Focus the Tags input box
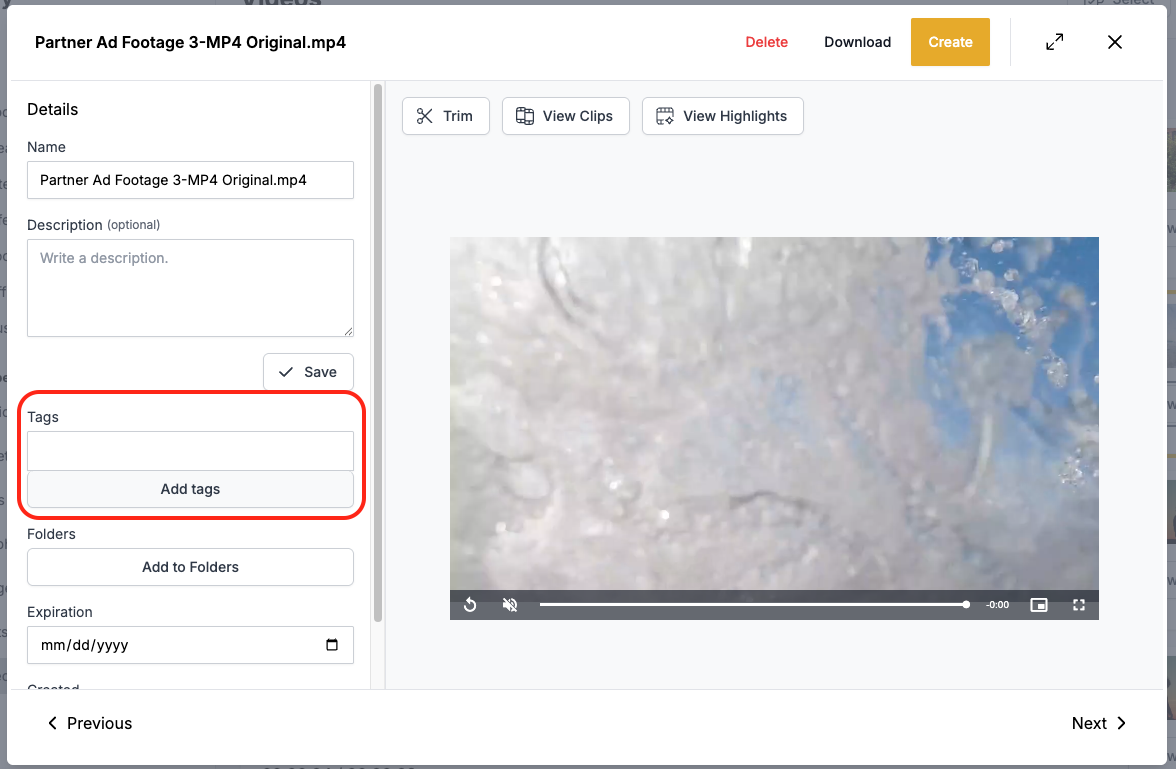 click(x=190, y=451)
